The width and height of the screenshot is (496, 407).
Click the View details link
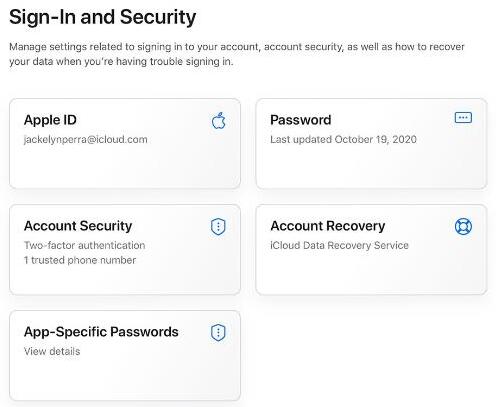point(52,351)
